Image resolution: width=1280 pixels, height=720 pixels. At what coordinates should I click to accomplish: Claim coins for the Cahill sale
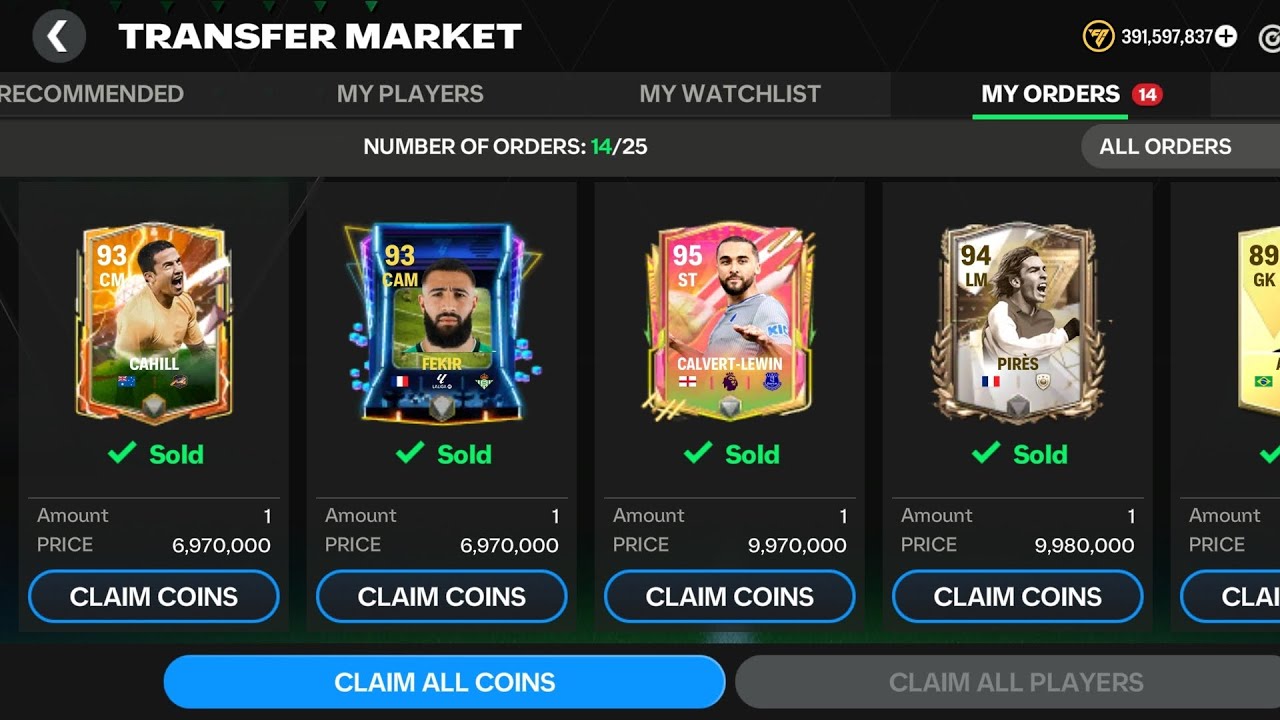pyautogui.click(x=154, y=597)
